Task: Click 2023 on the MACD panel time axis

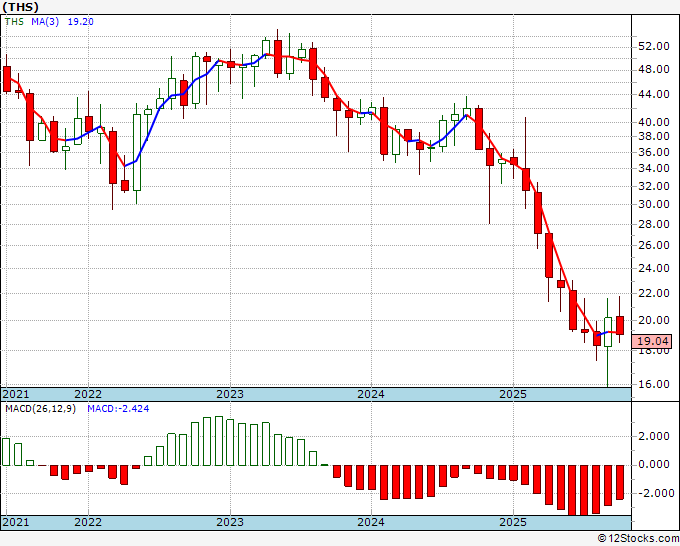Action: tap(230, 522)
